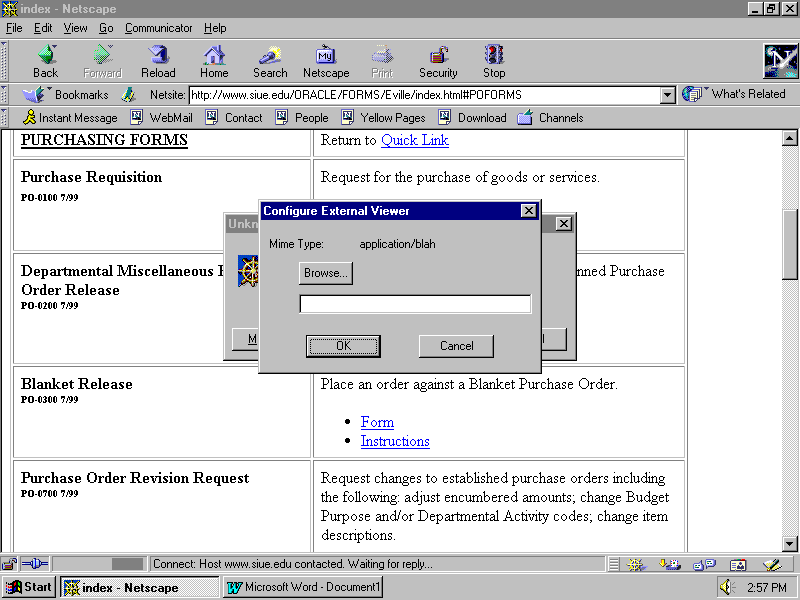Cancel the Configure External Viewer dialog
This screenshot has height=600, width=800.
(x=456, y=346)
